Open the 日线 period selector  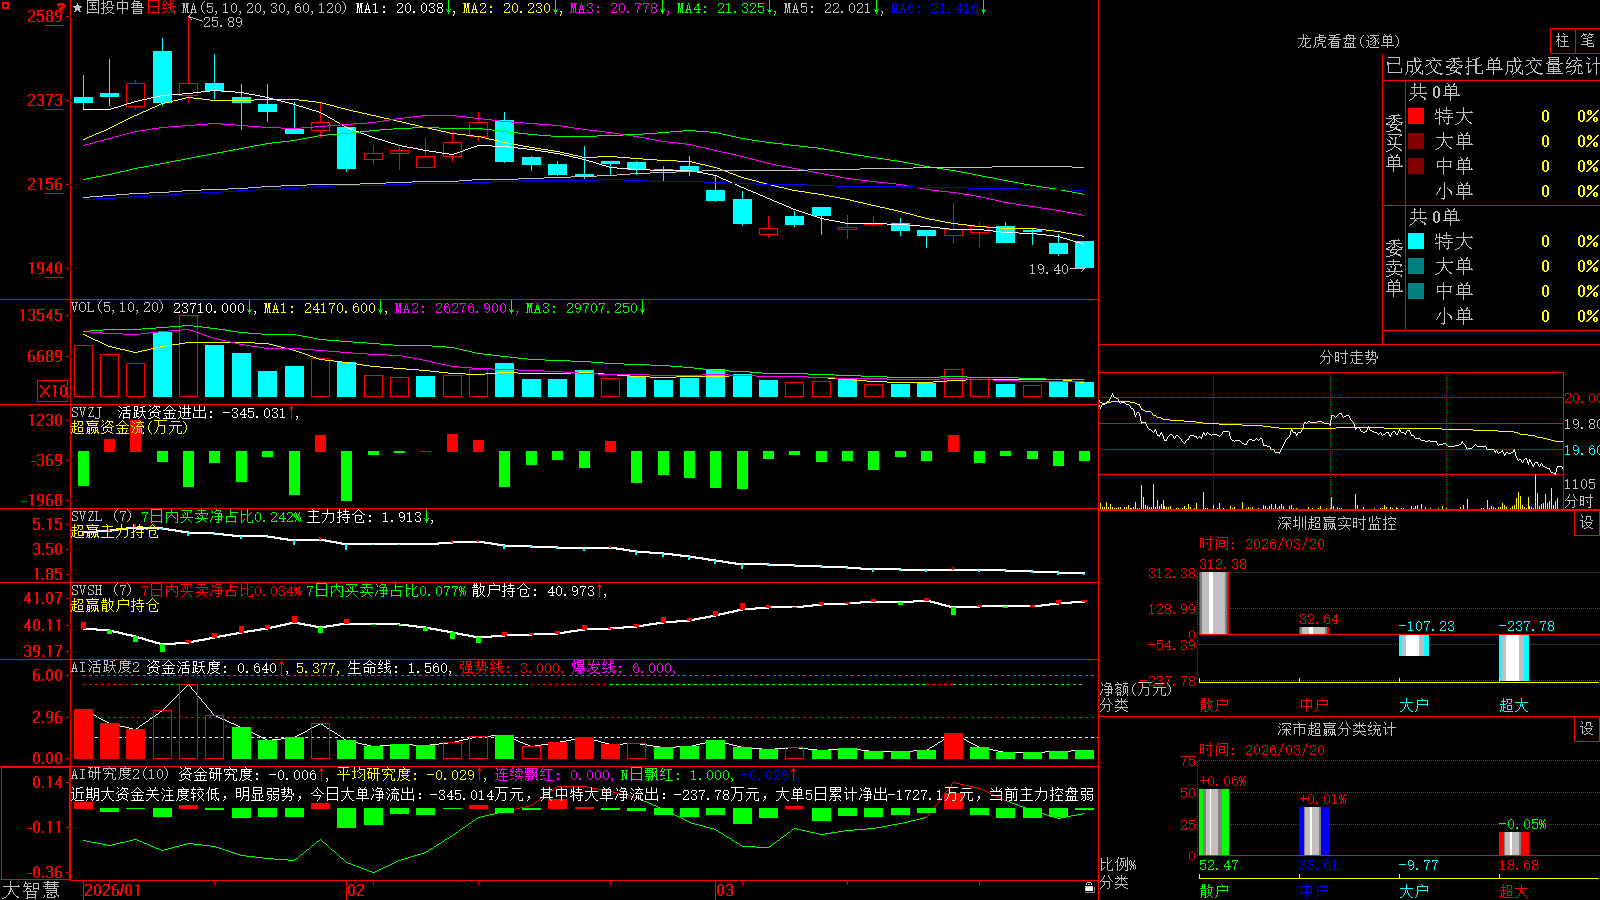click(x=161, y=8)
